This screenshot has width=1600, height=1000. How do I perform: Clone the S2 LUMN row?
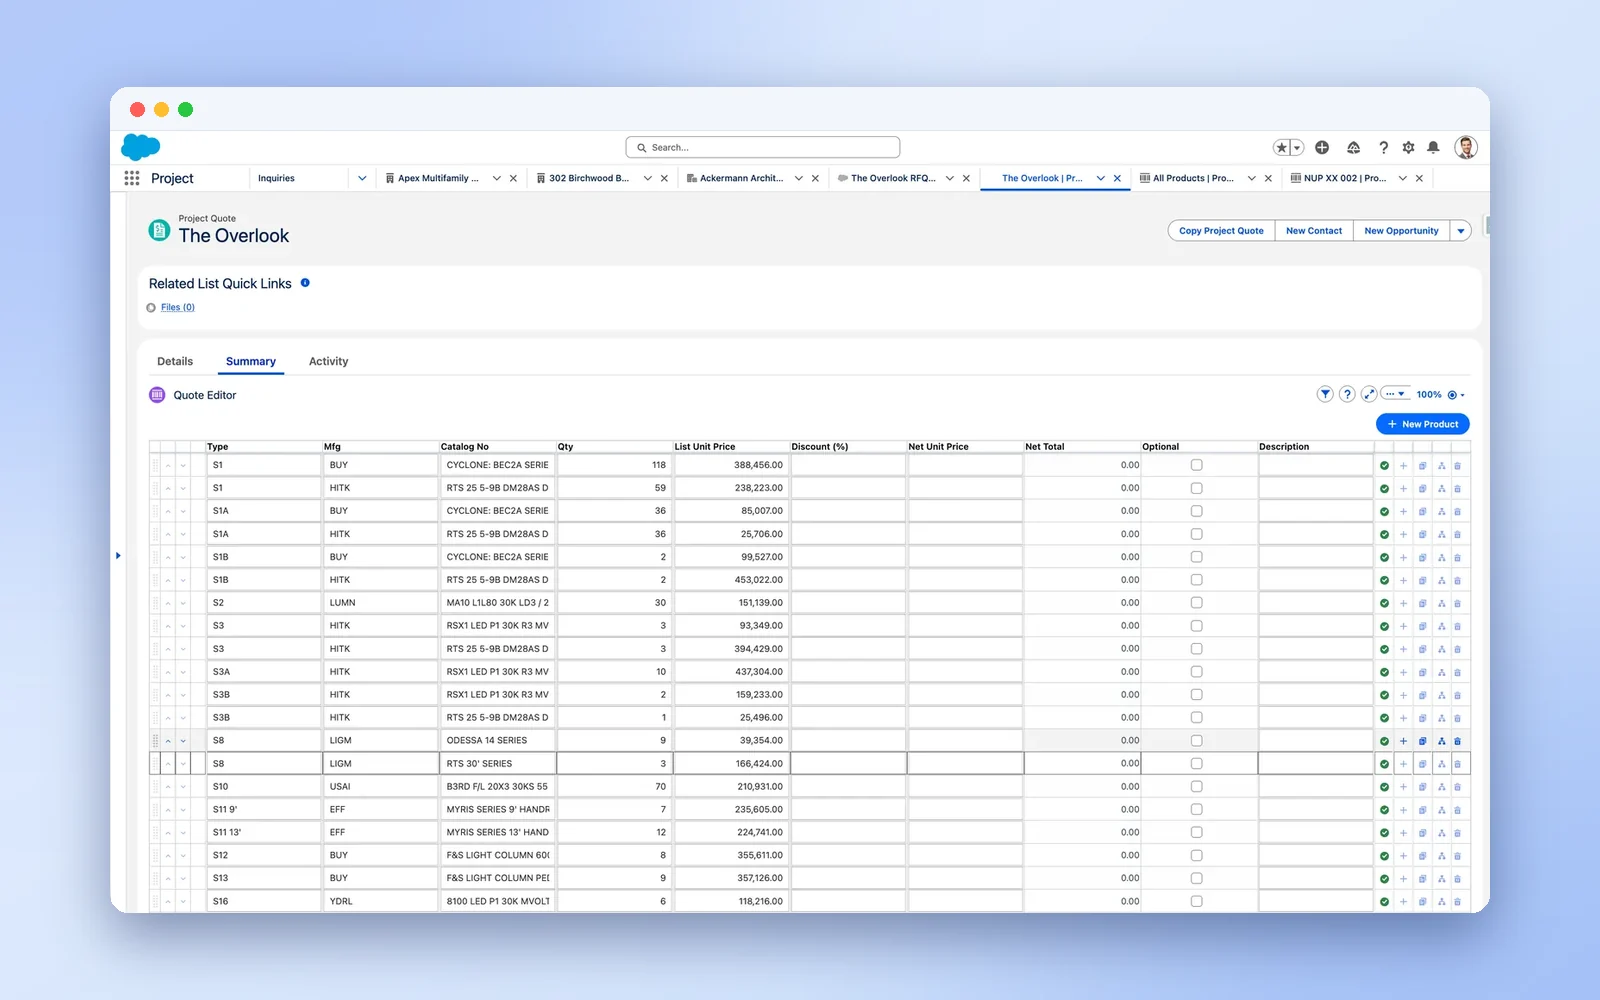pos(1422,603)
